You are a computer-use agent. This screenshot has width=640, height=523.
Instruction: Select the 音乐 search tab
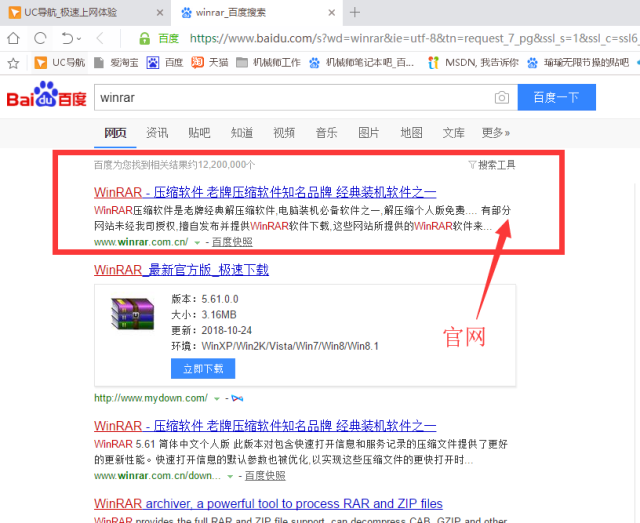click(327, 133)
